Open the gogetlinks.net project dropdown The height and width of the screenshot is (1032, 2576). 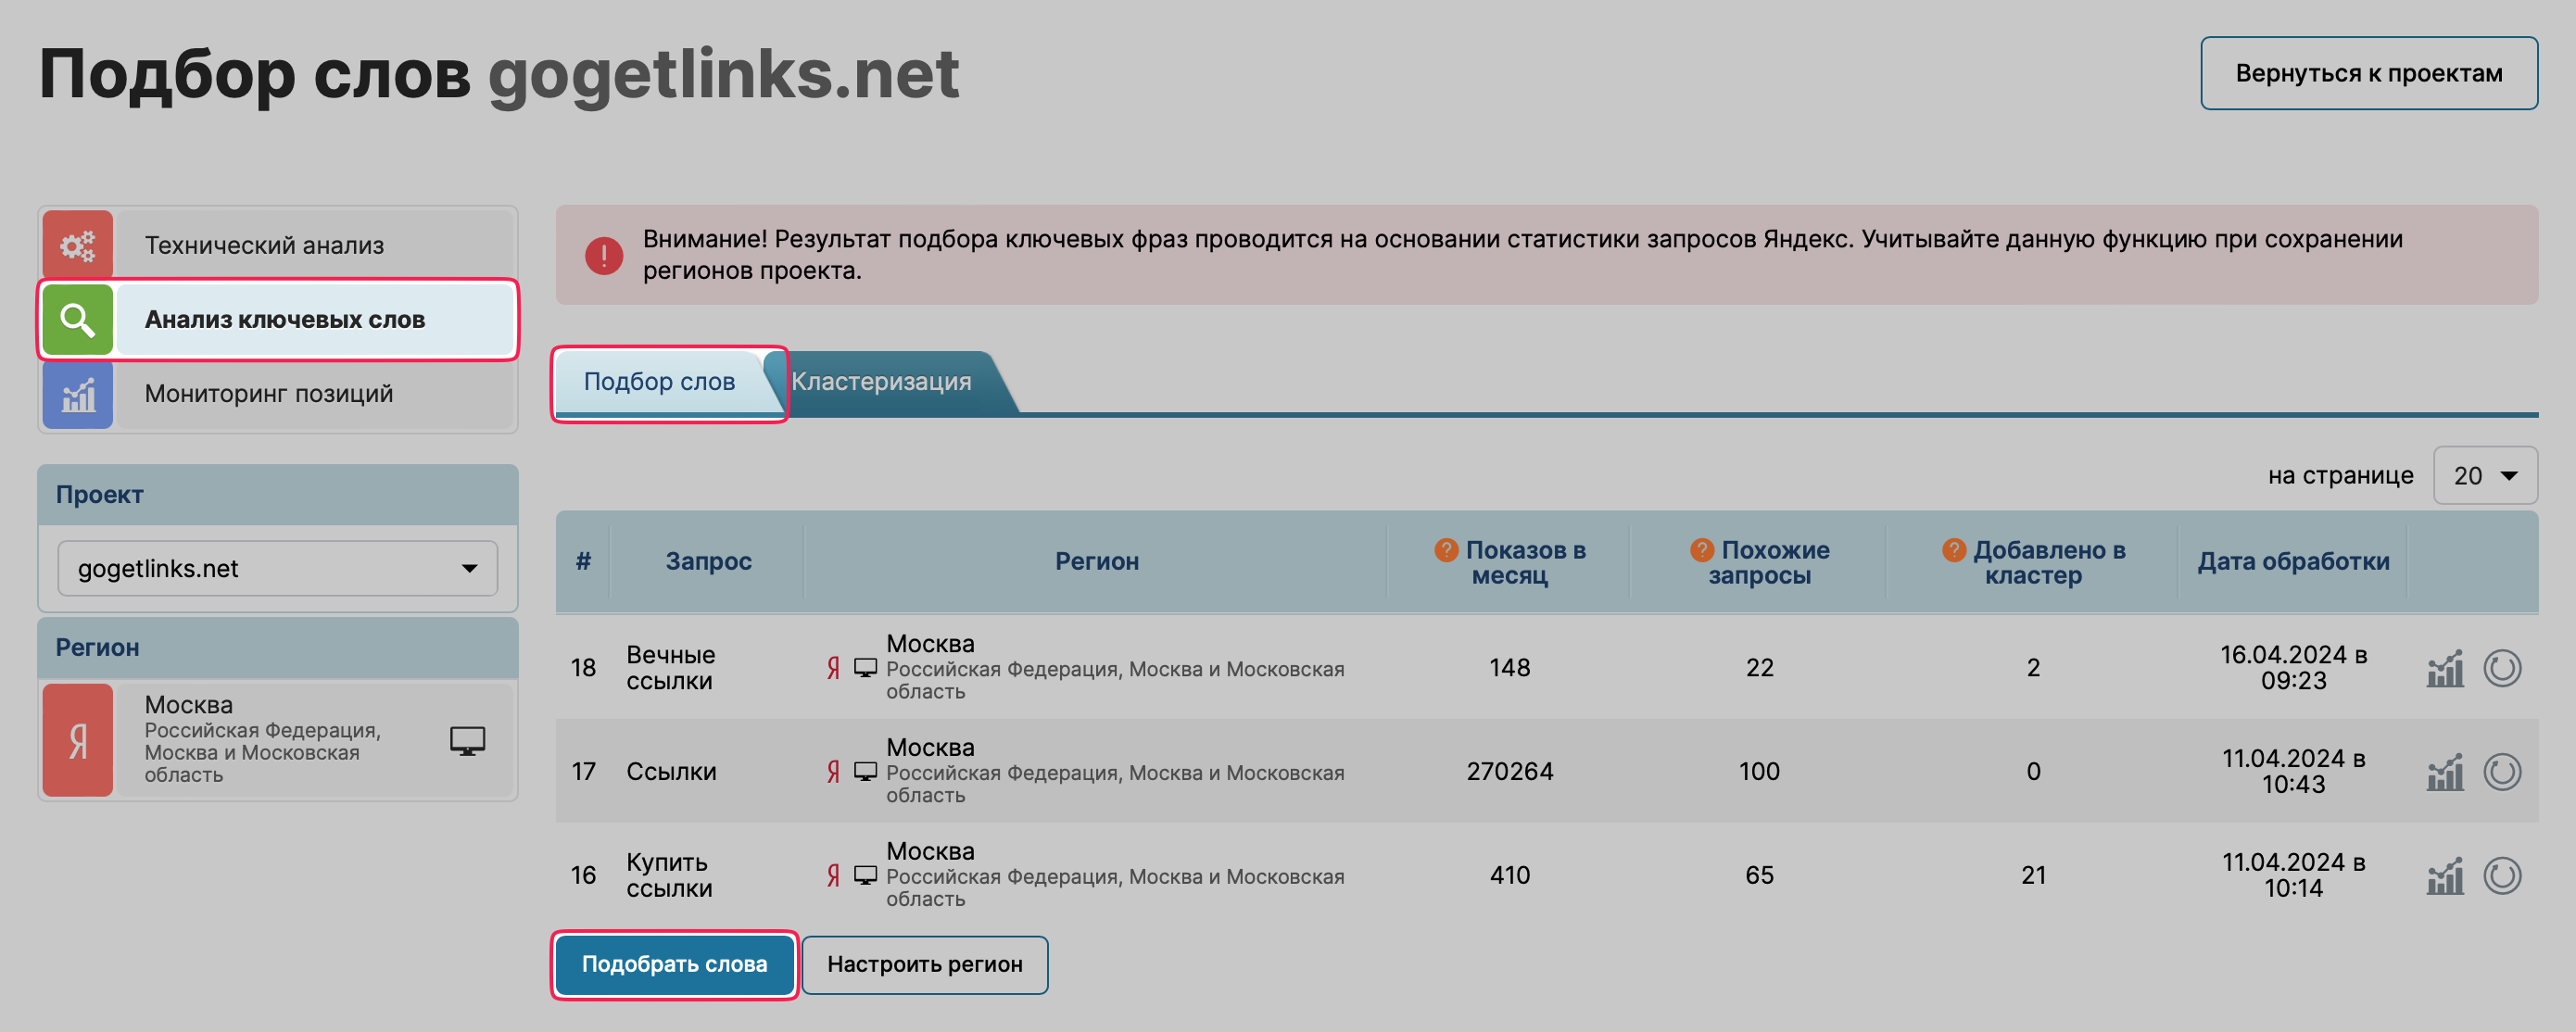point(277,568)
